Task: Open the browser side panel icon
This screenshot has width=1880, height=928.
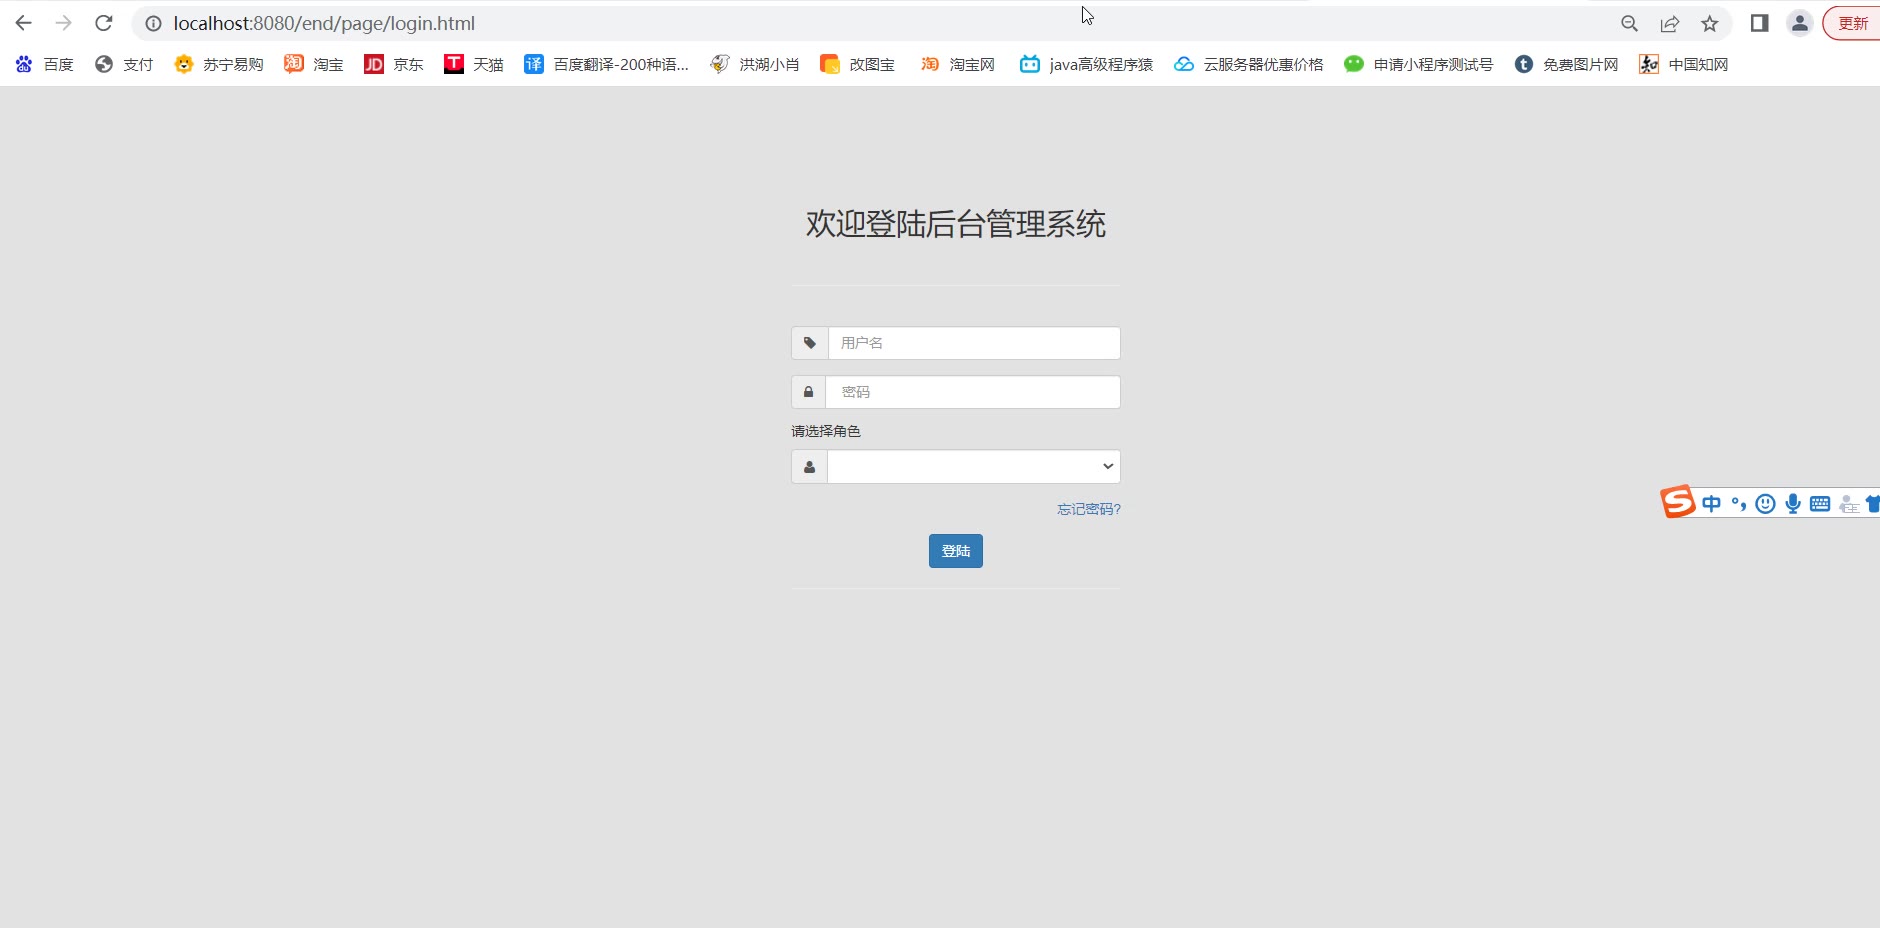Action: [1760, 23]
